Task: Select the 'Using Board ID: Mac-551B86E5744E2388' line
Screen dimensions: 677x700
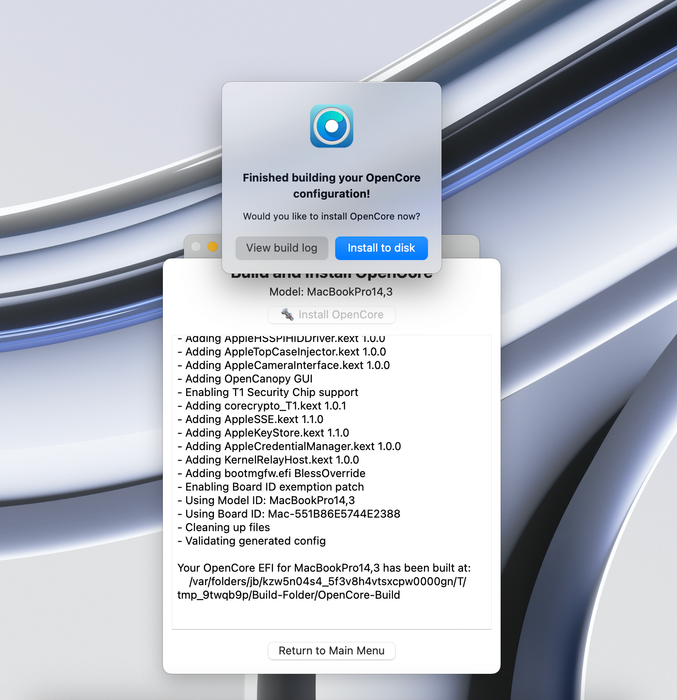Action: pyautogui.click(x=289, y=514)
